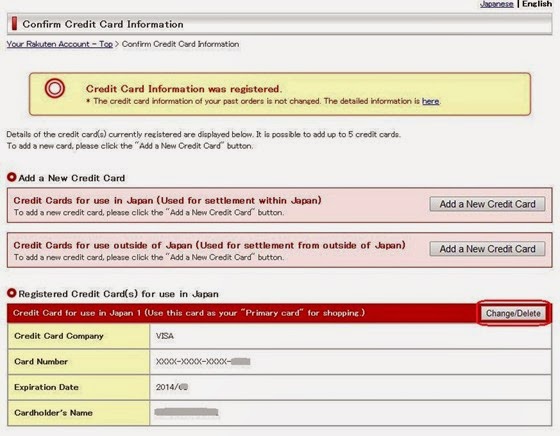
Task: Open the 'here' detailed information link
Action: pyautogui.click(x=430, y=101)
